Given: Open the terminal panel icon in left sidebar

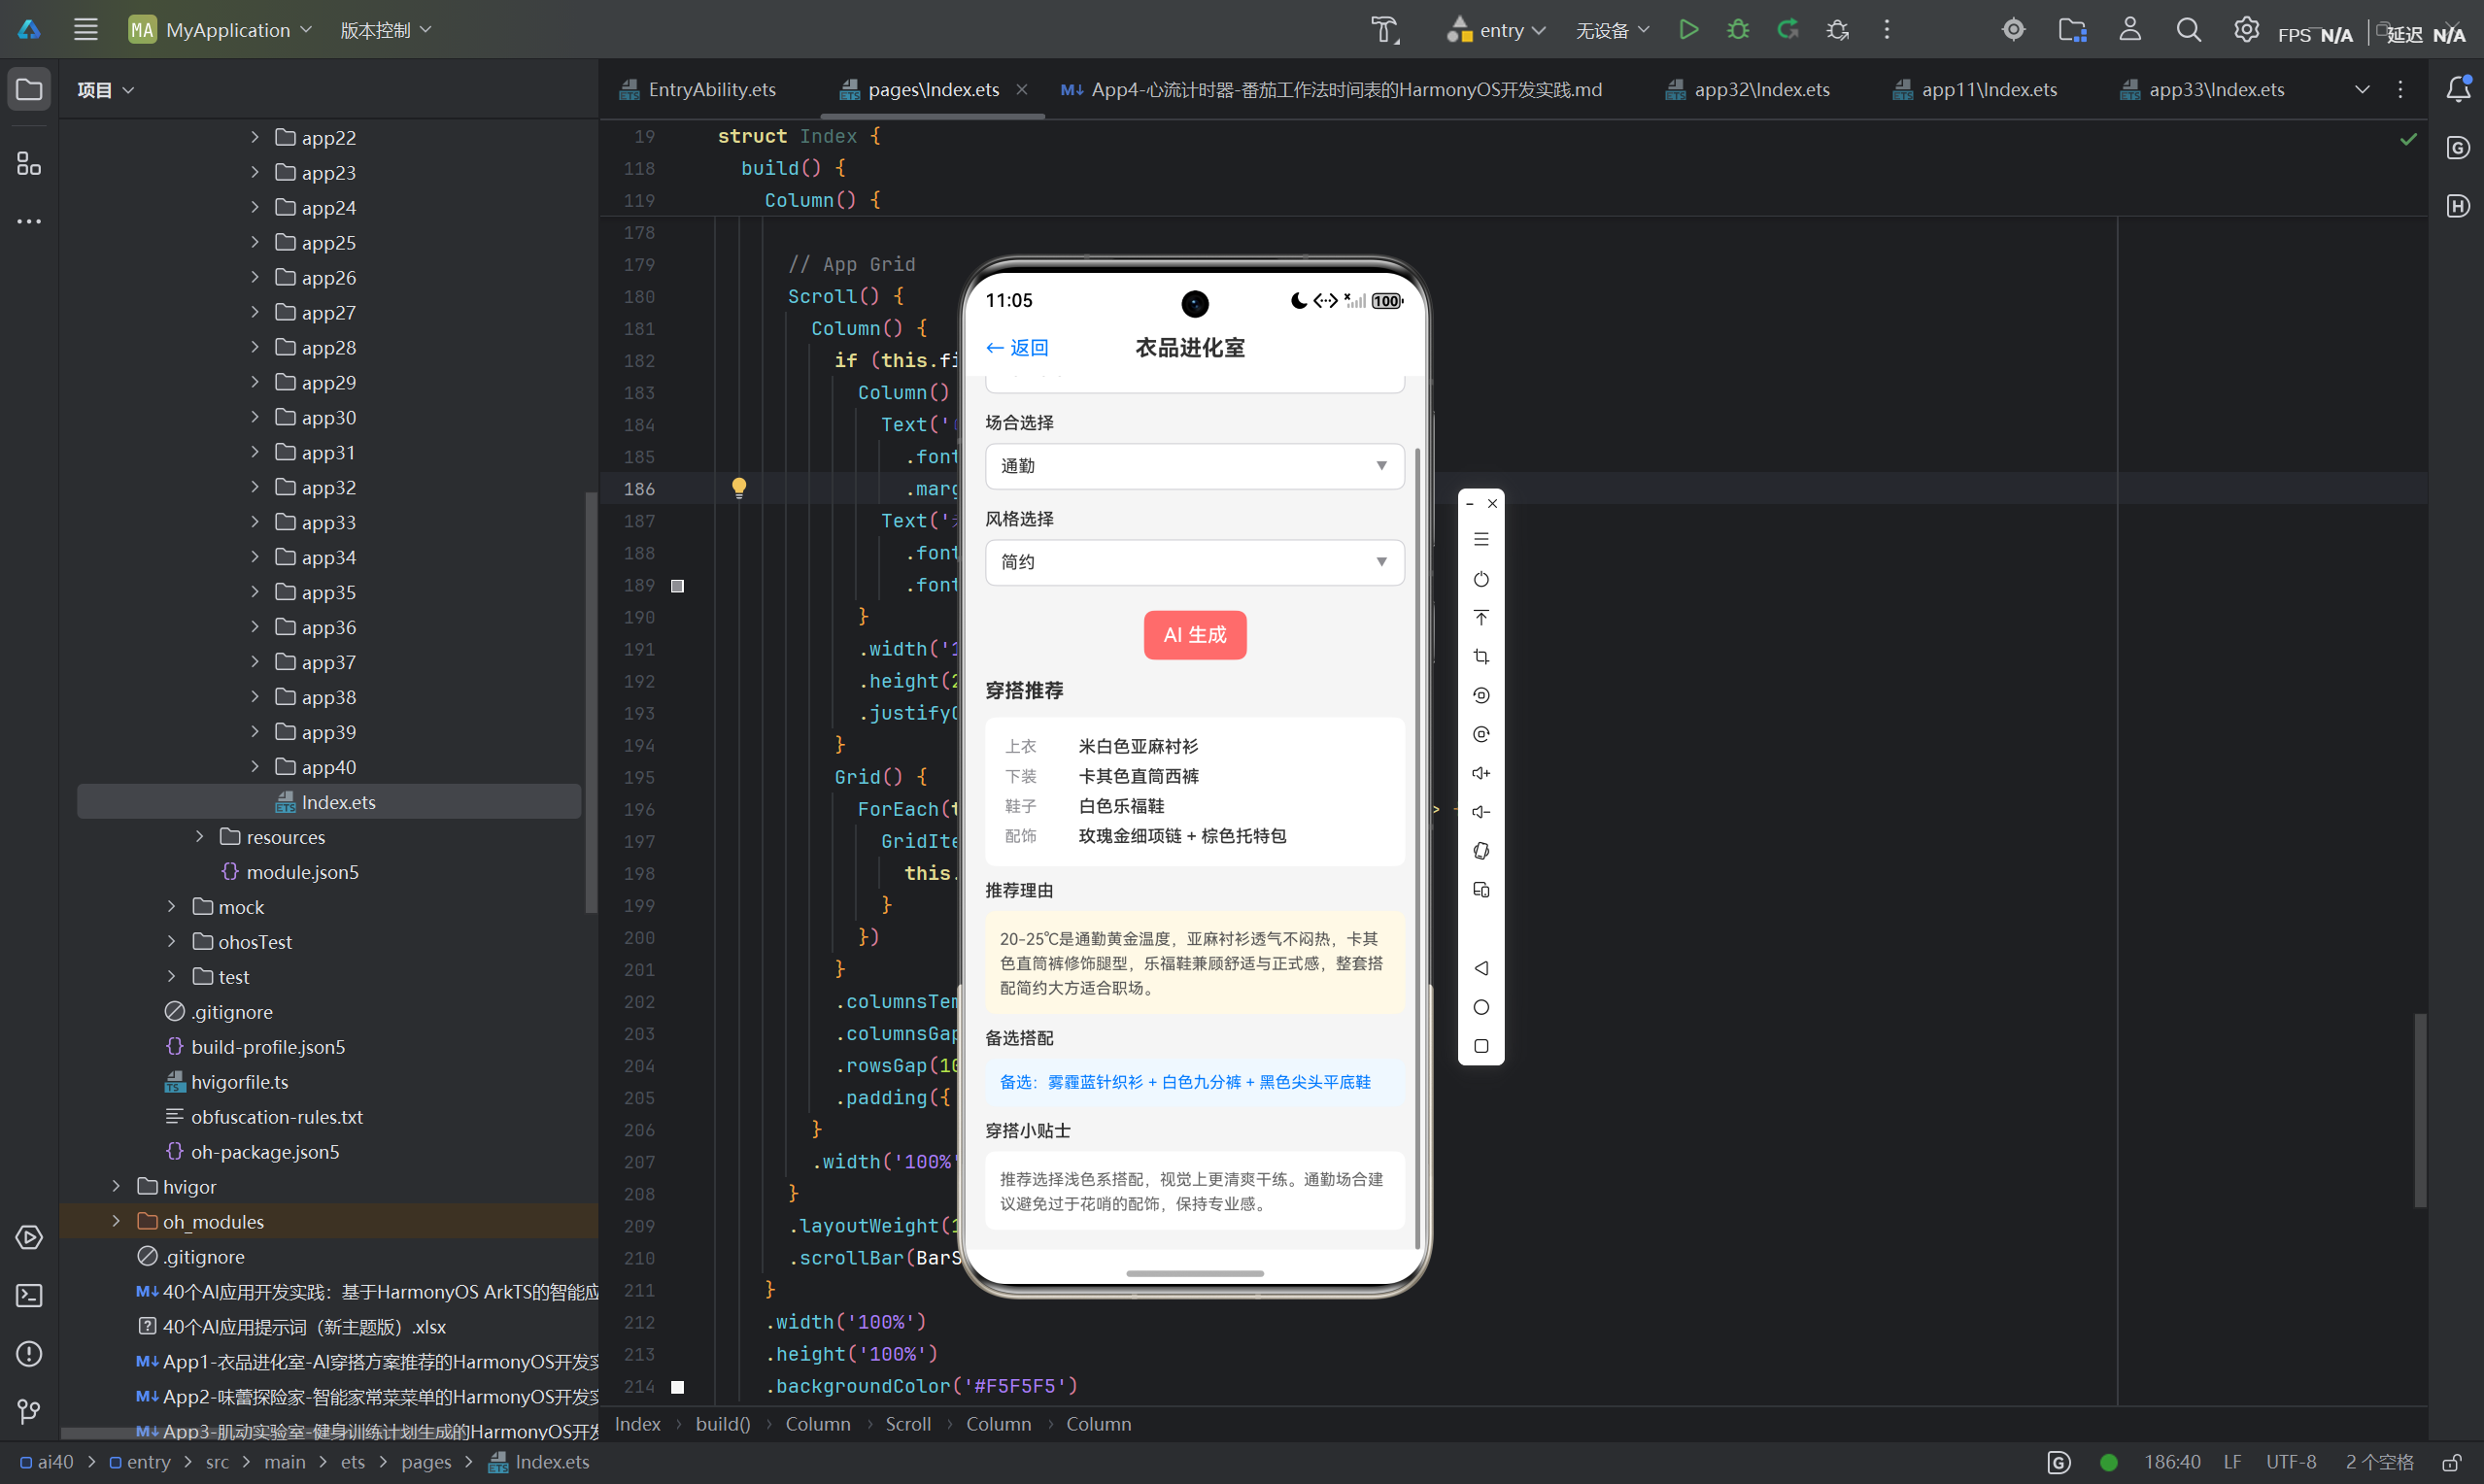Looking at the screenshot, I should tap(29, 1296).
